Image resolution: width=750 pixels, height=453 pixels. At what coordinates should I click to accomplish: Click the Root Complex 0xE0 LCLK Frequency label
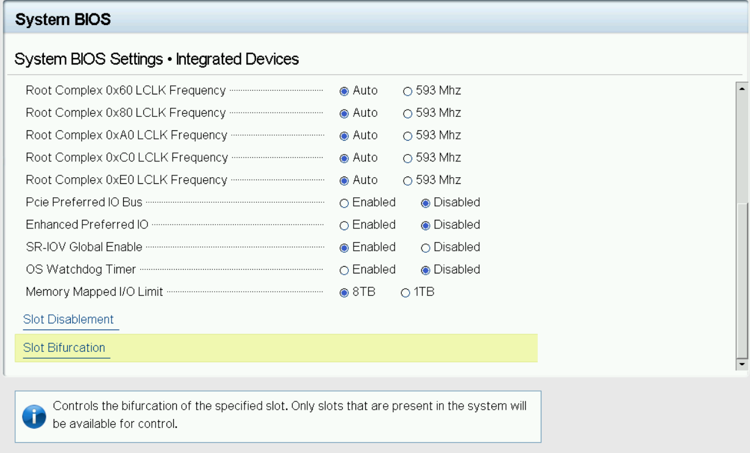pos(126,180)
